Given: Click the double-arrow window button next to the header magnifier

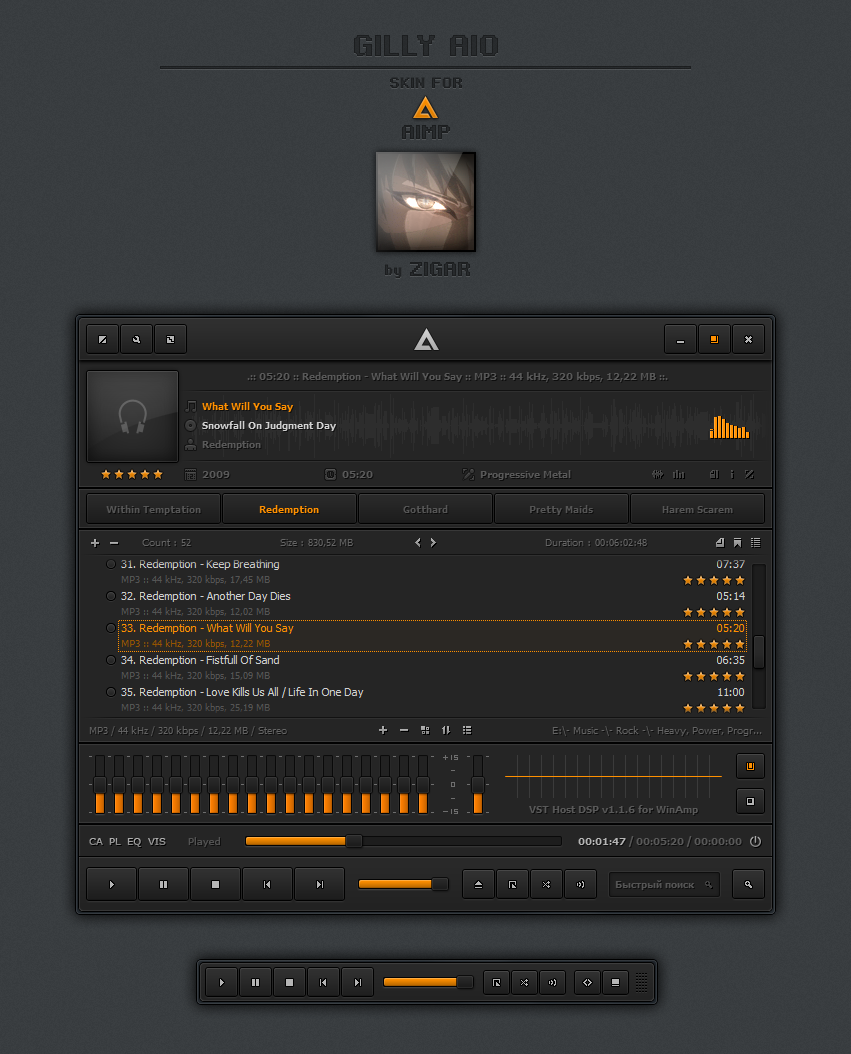Looking at the screenshot, I should pyautogui.click(x=171, y=339).
